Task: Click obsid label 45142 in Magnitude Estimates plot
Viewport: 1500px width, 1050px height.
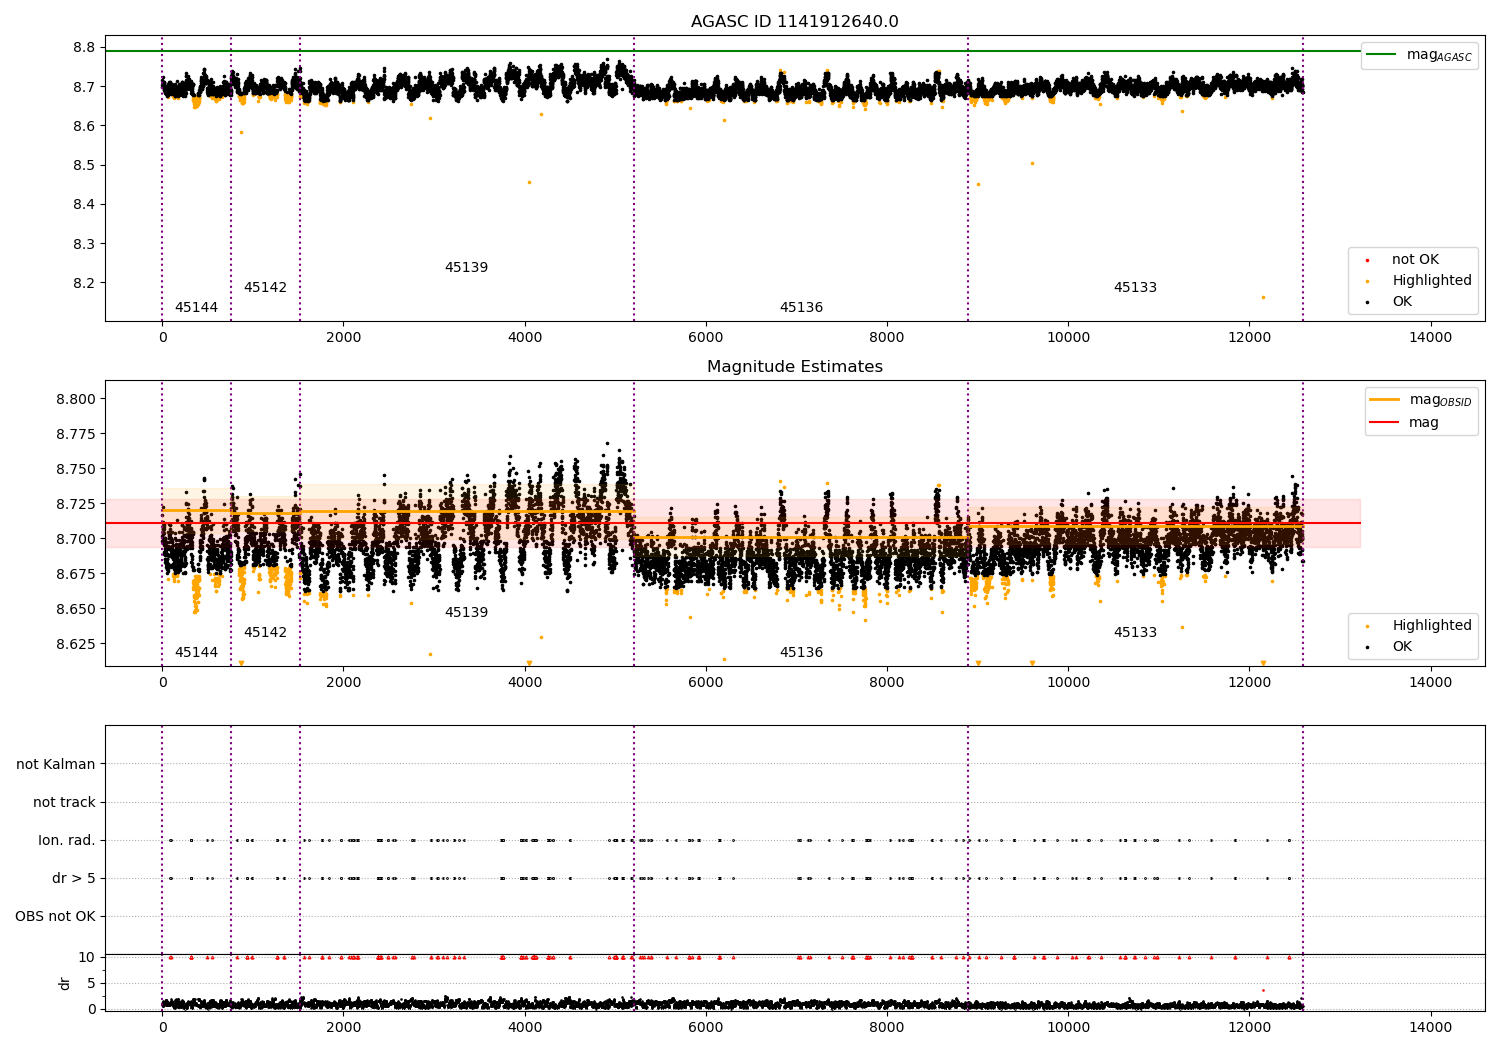Action: pos(265,633)
